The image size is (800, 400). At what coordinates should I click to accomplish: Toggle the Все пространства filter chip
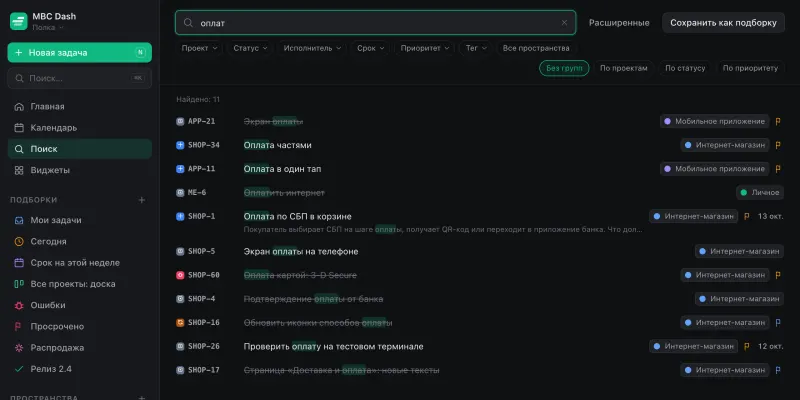[536, 48]
